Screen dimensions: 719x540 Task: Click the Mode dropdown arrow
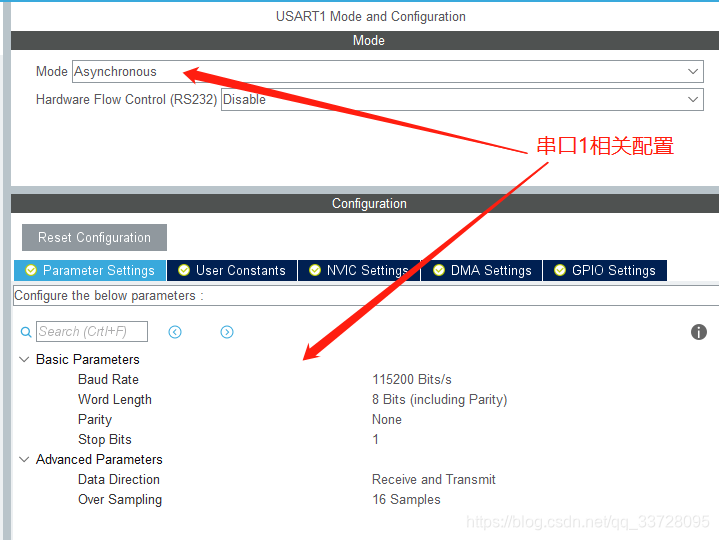point(693,72)
